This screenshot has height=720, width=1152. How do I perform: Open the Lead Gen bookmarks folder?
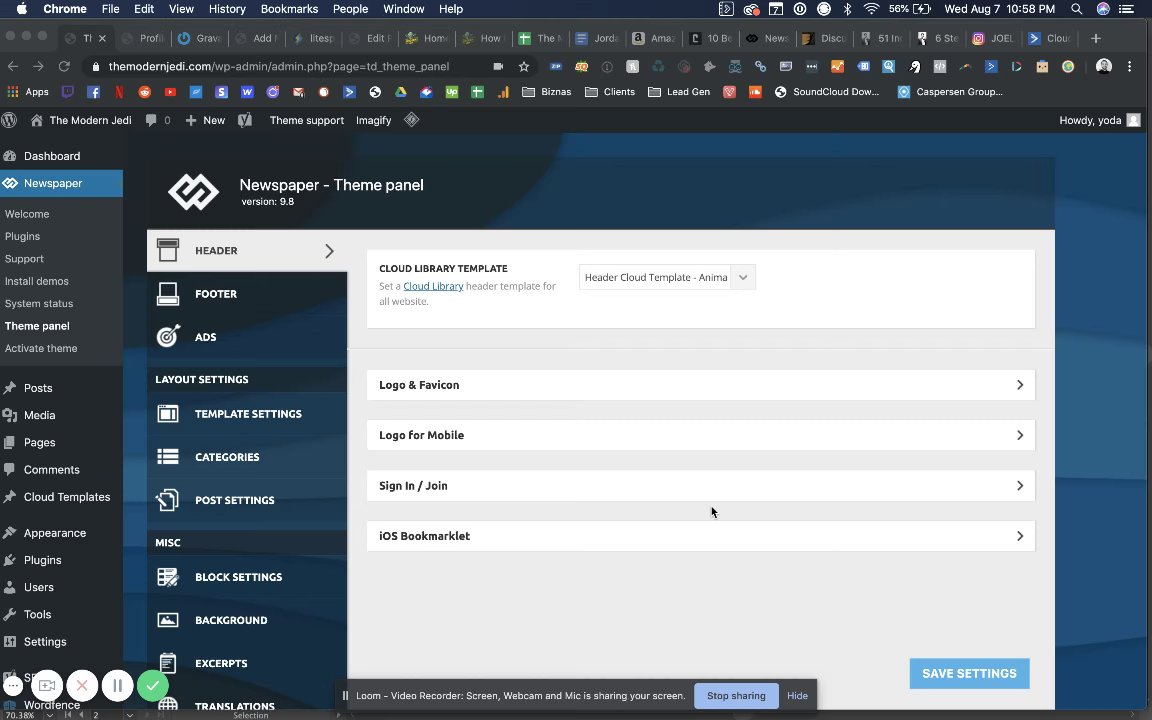(x=679, y=92)
